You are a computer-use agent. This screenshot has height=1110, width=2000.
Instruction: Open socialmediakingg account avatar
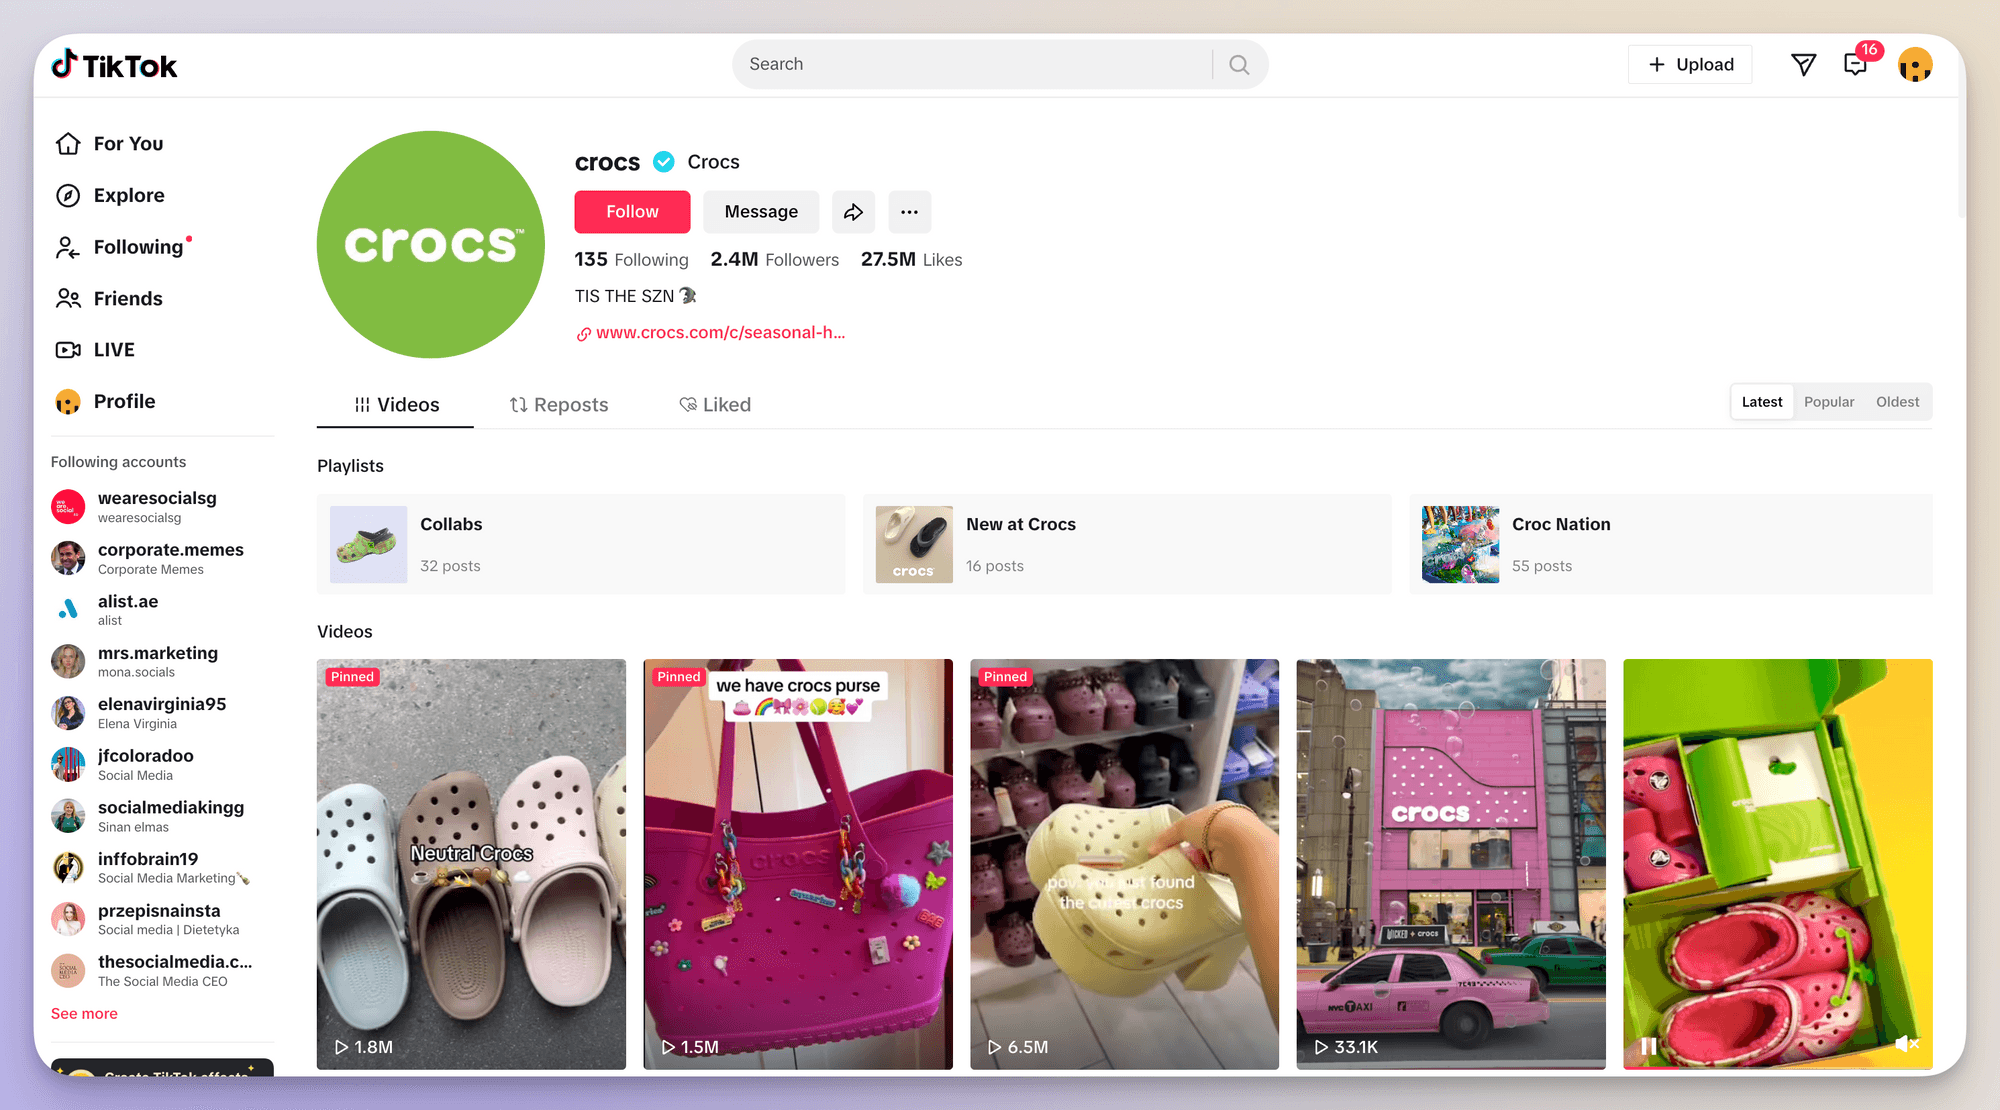[x=68, y=816]
